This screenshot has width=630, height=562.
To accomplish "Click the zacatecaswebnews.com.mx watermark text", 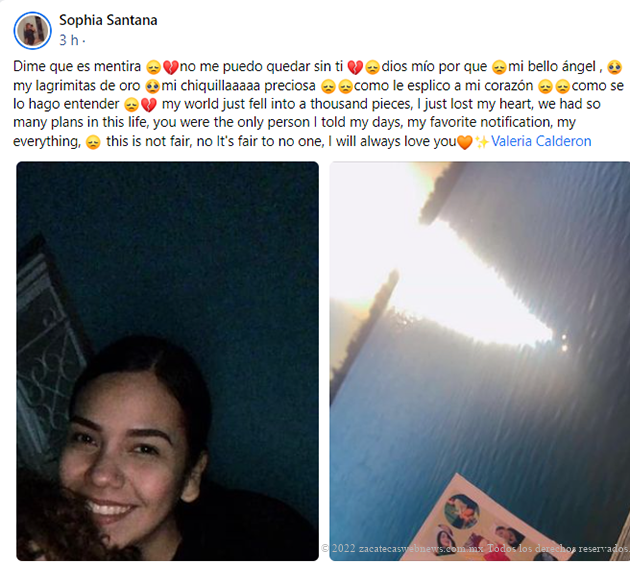I will pyautogui.click(x=475, y=548).
